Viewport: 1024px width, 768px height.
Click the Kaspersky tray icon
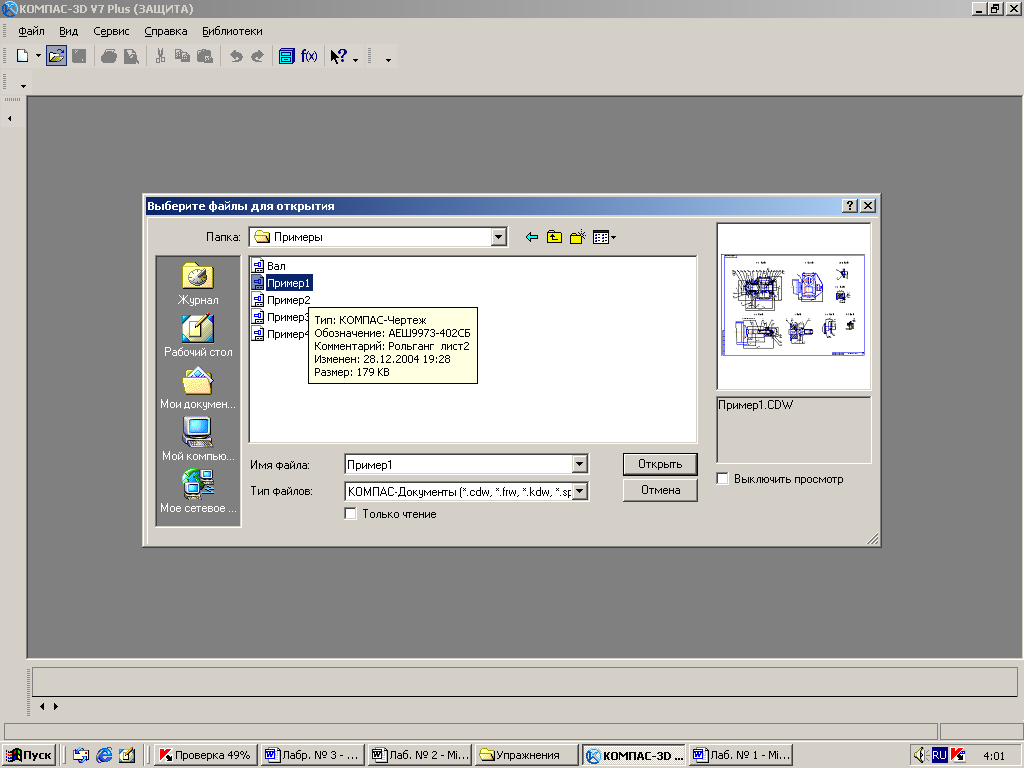point(958,755)
